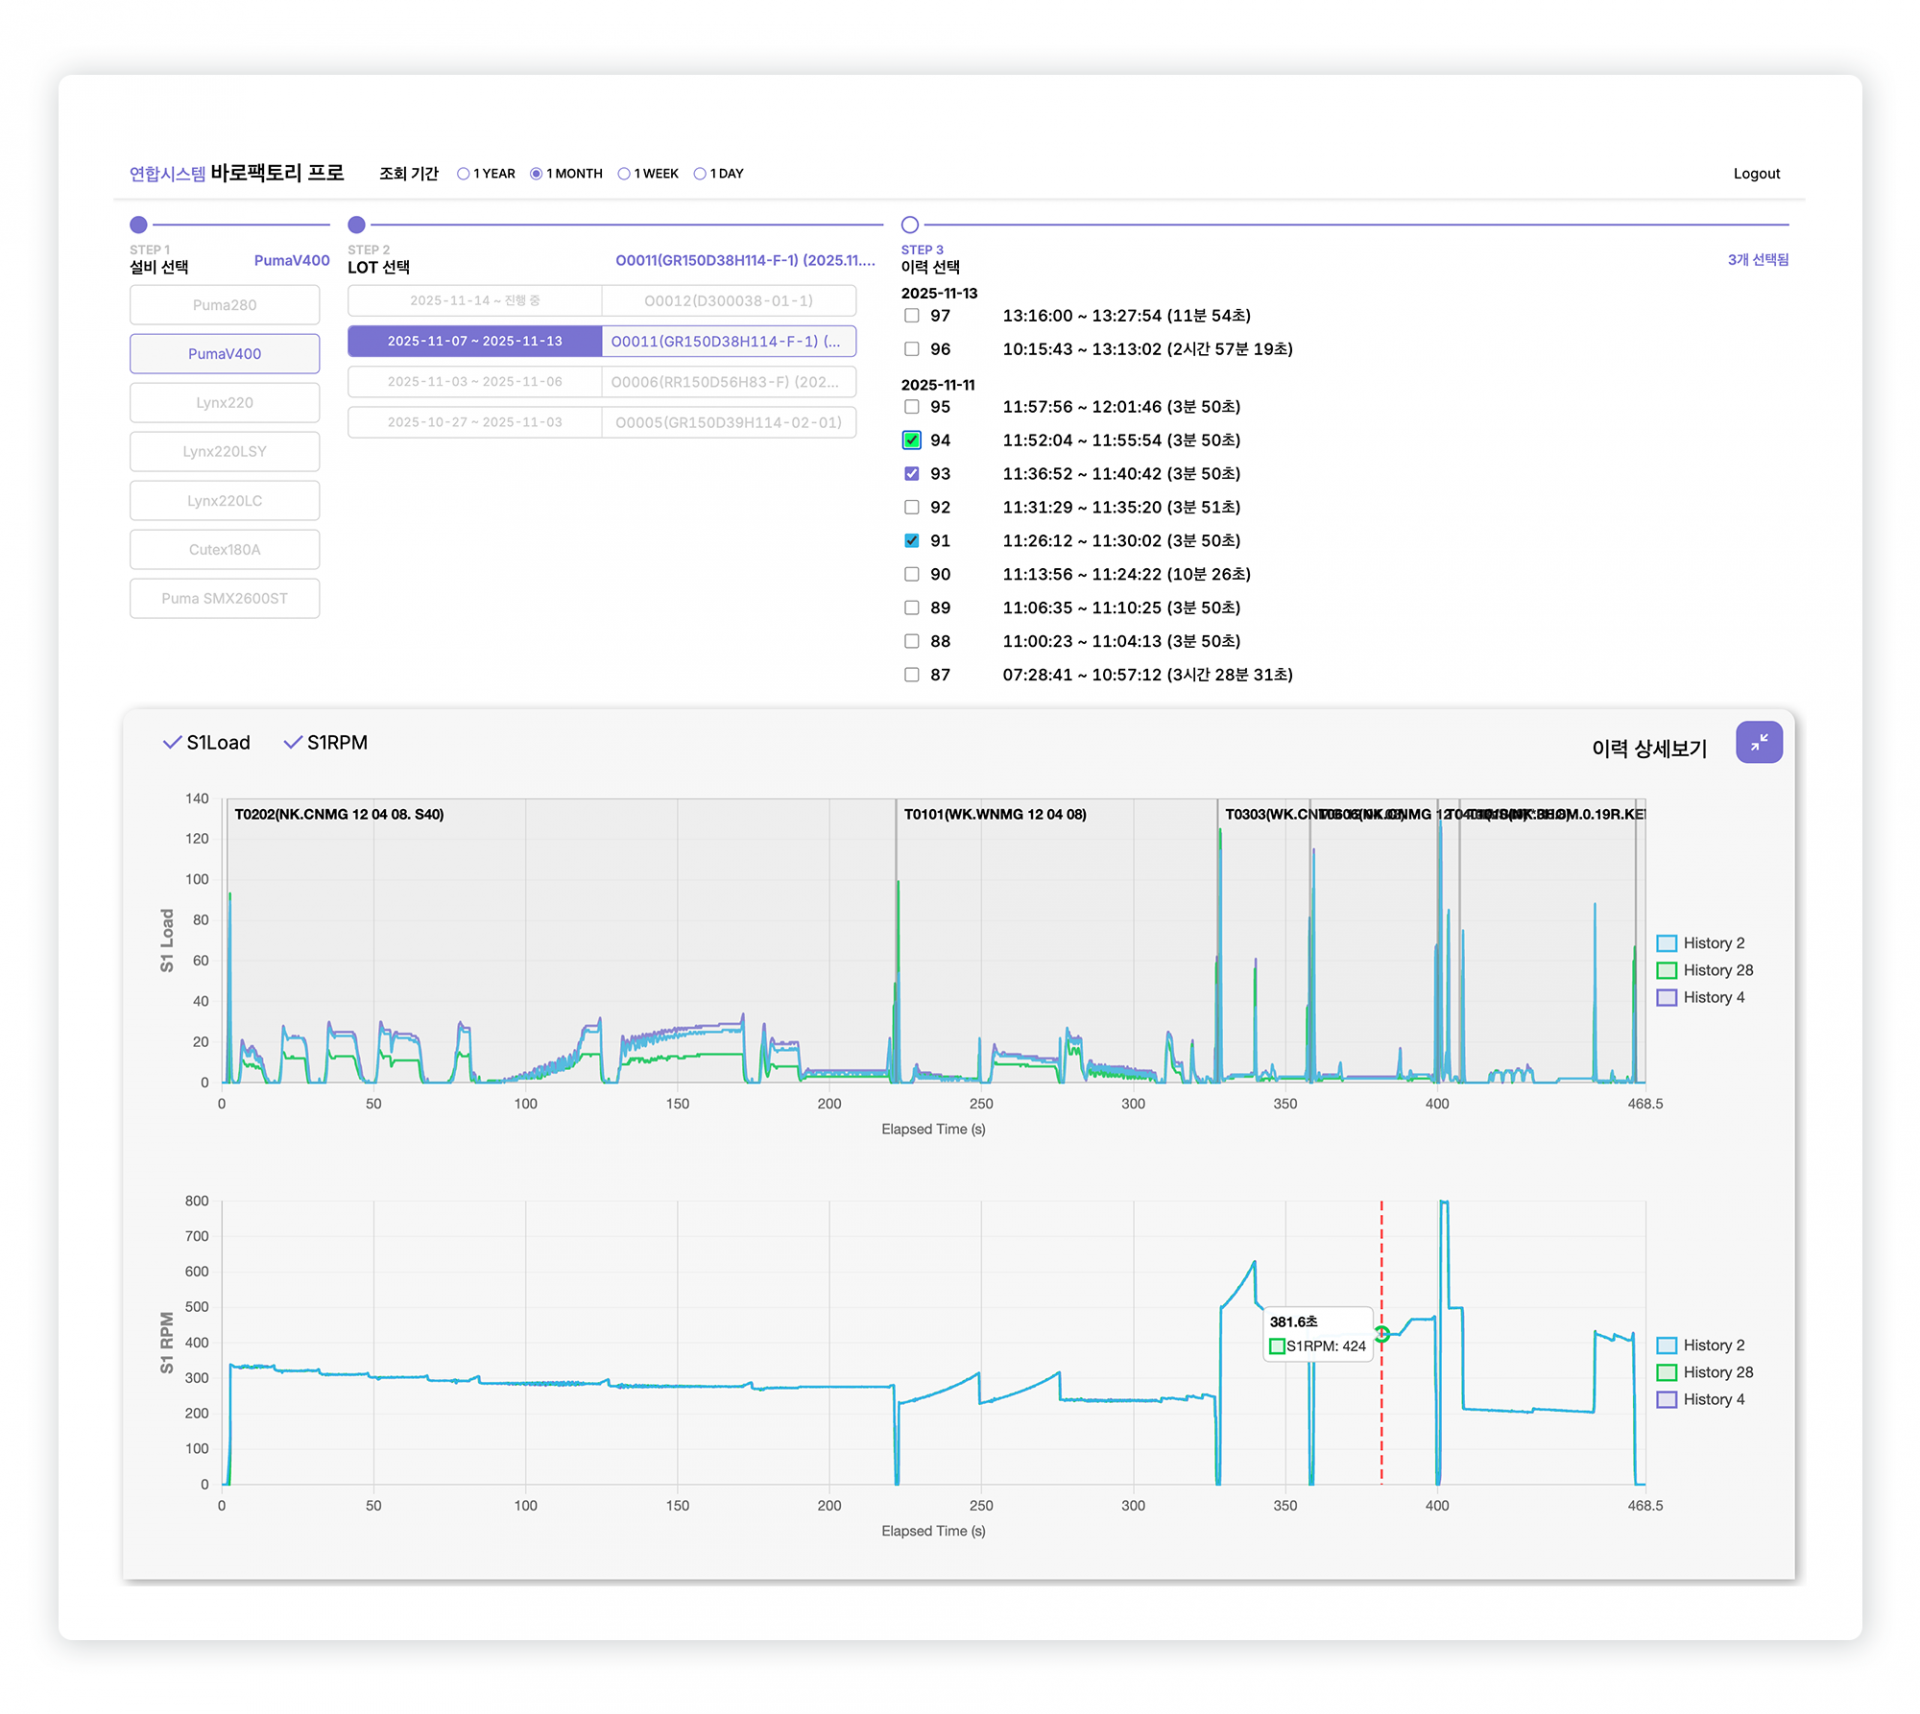1920x1714 pixels.
Task: Select the Lynx220 equipment
Action: 224,402
